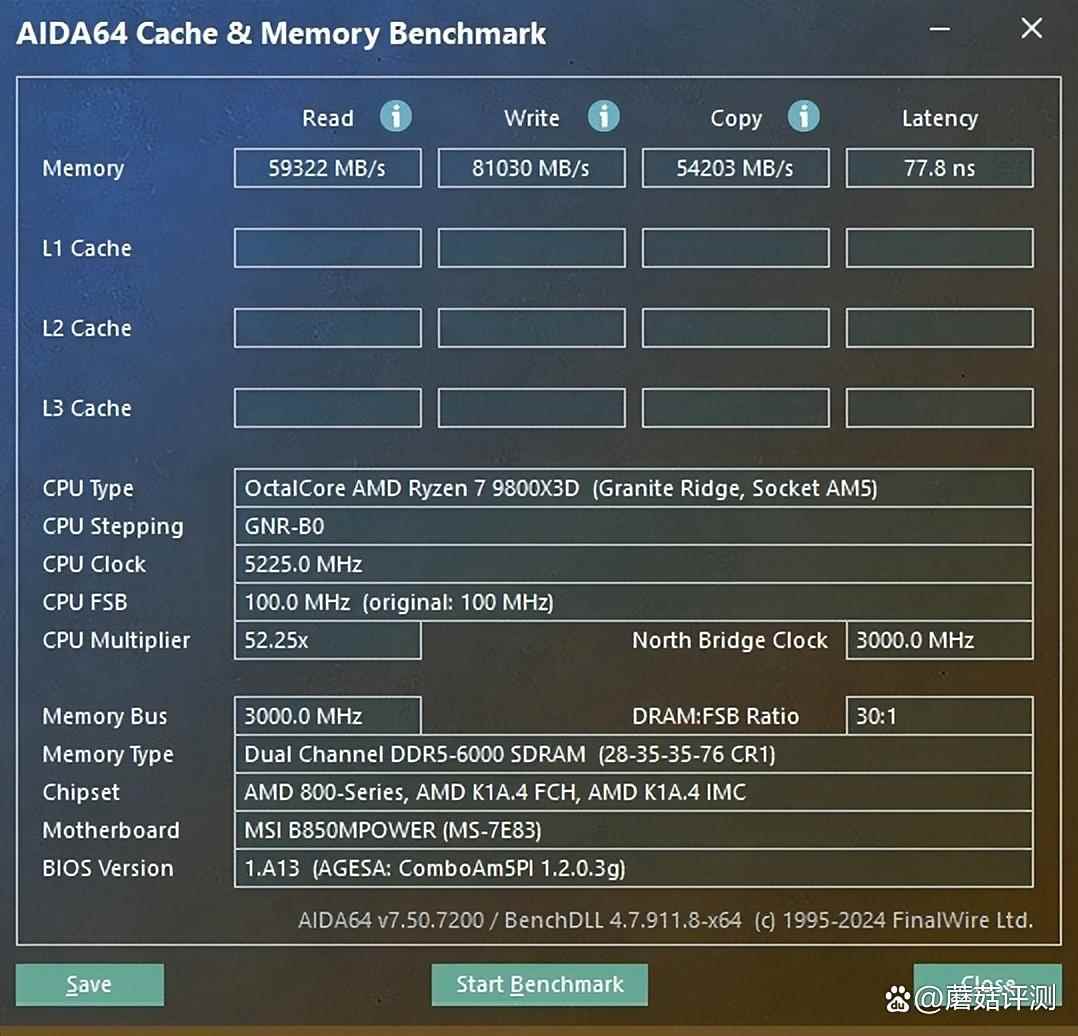
Task: Click the CPU FSB value 100.0 MHz
Action: tap(633, 602)
